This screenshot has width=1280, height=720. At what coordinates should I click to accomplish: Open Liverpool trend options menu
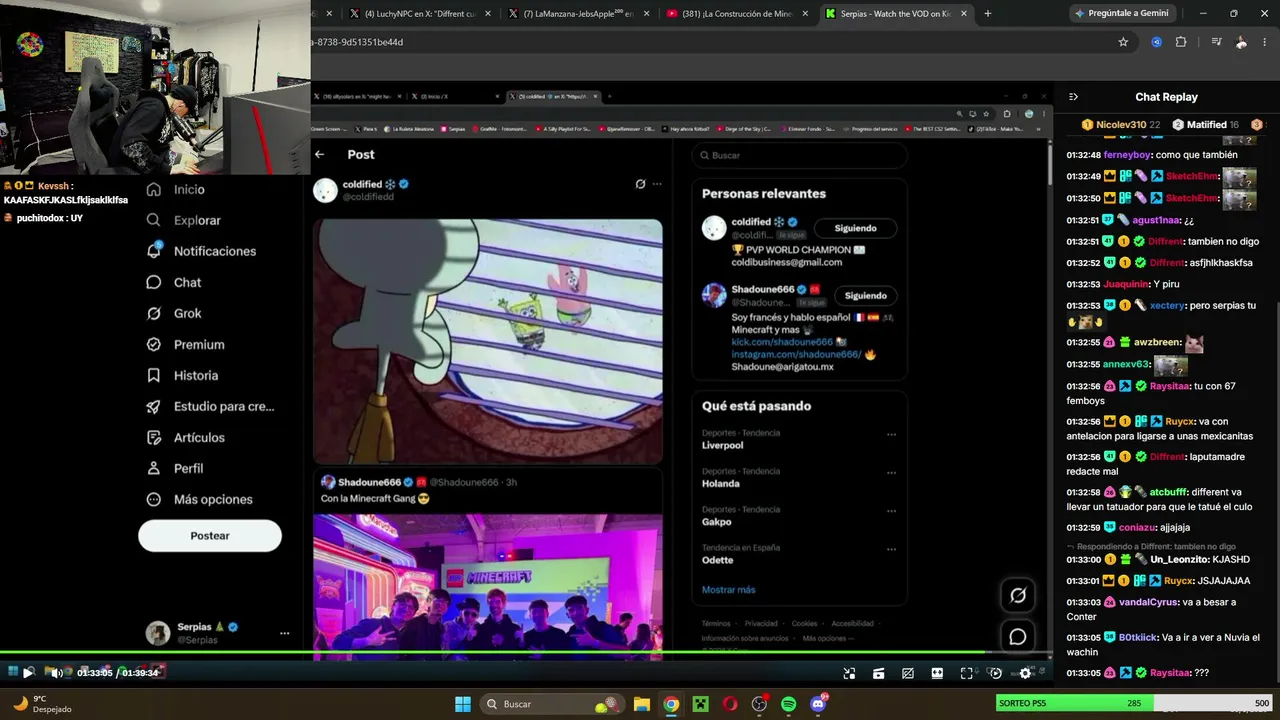pyautogui.click(x=891, y=435)
